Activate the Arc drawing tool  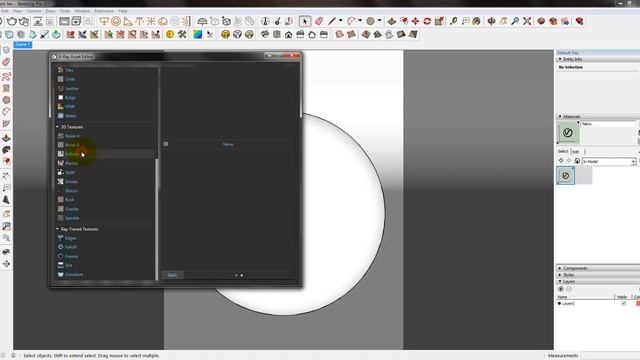pyautogui.click(x=351, y=21)
